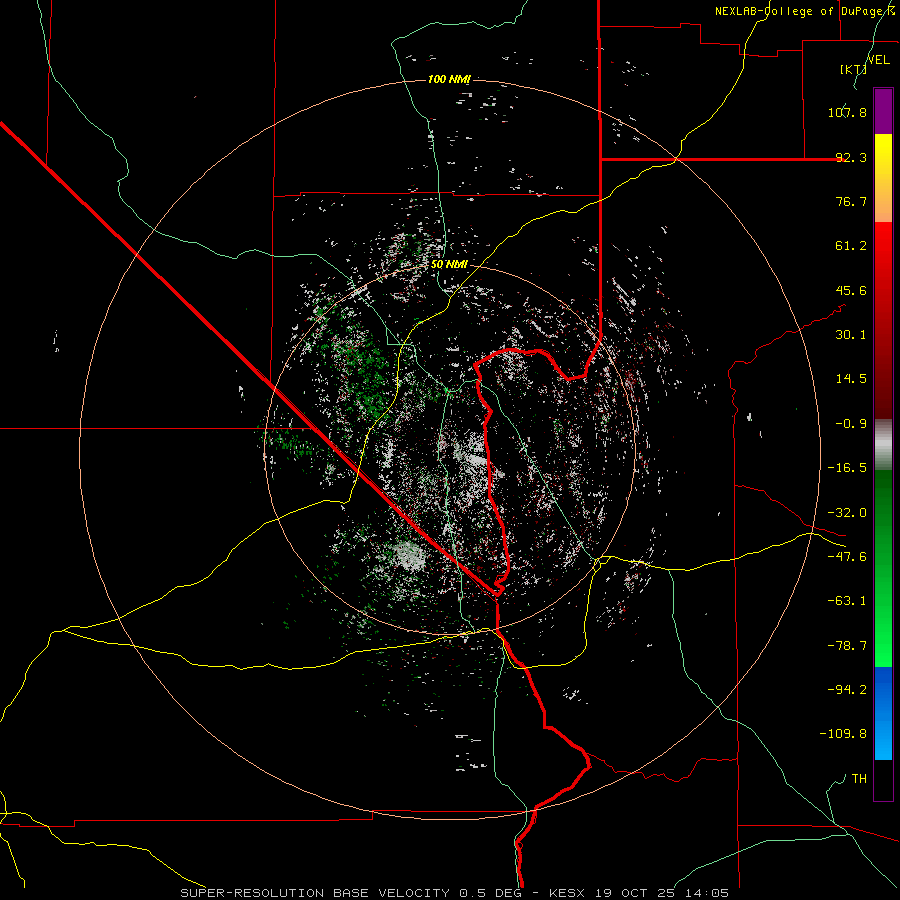This screenshot has height=900, width=900.
Task: Click the 76.7 velocity scale value
Action: (x=851, y=201)
